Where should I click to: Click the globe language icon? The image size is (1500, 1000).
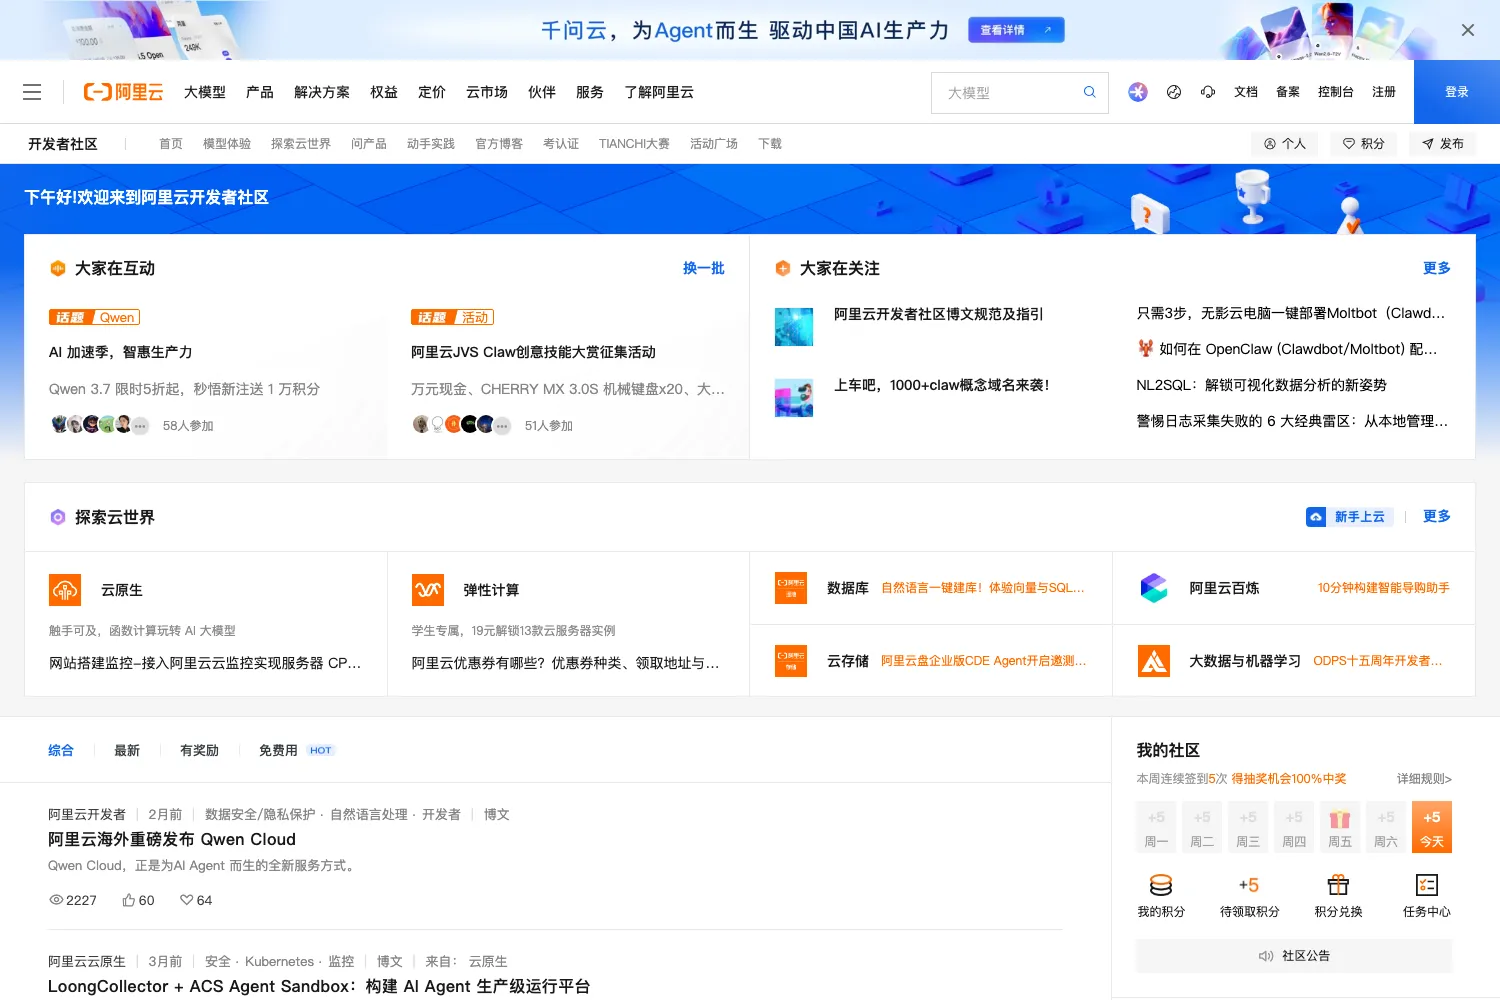1174,92
